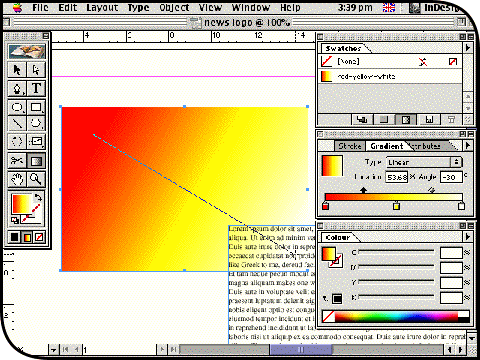Select the Ellipse tool
Screen dimensions: 480x360
click(17, 107)
